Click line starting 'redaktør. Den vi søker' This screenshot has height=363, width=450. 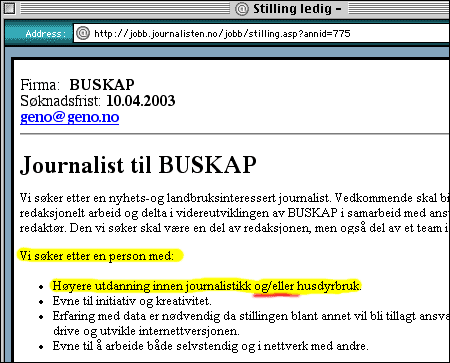pyautogui.click(x=235, y=228)
